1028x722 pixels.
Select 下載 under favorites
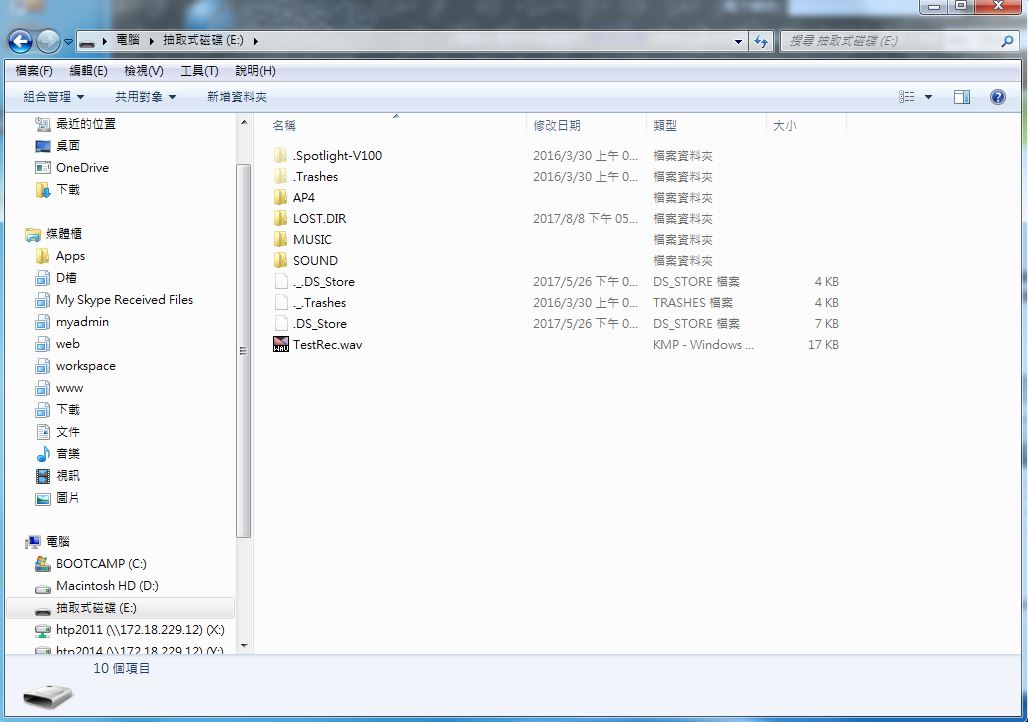(68, 190)
